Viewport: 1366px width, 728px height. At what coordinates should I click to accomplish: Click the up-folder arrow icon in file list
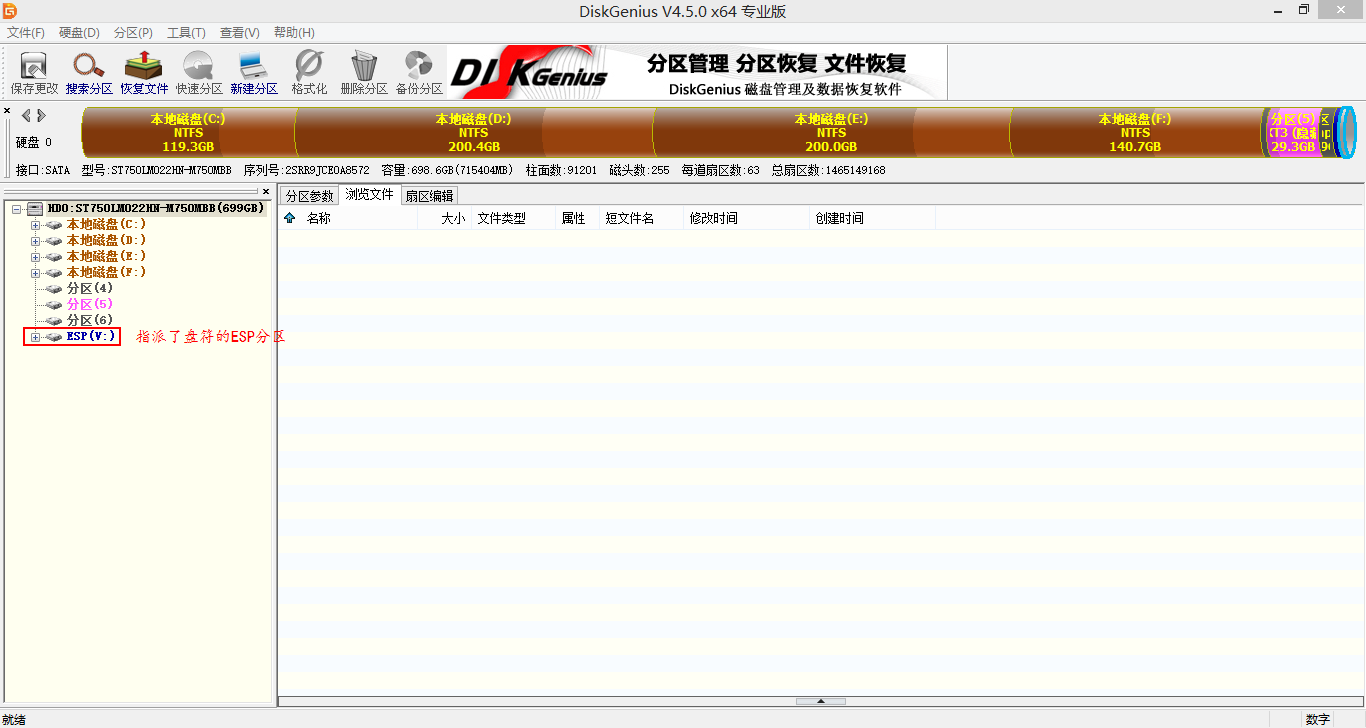point(290,218)
